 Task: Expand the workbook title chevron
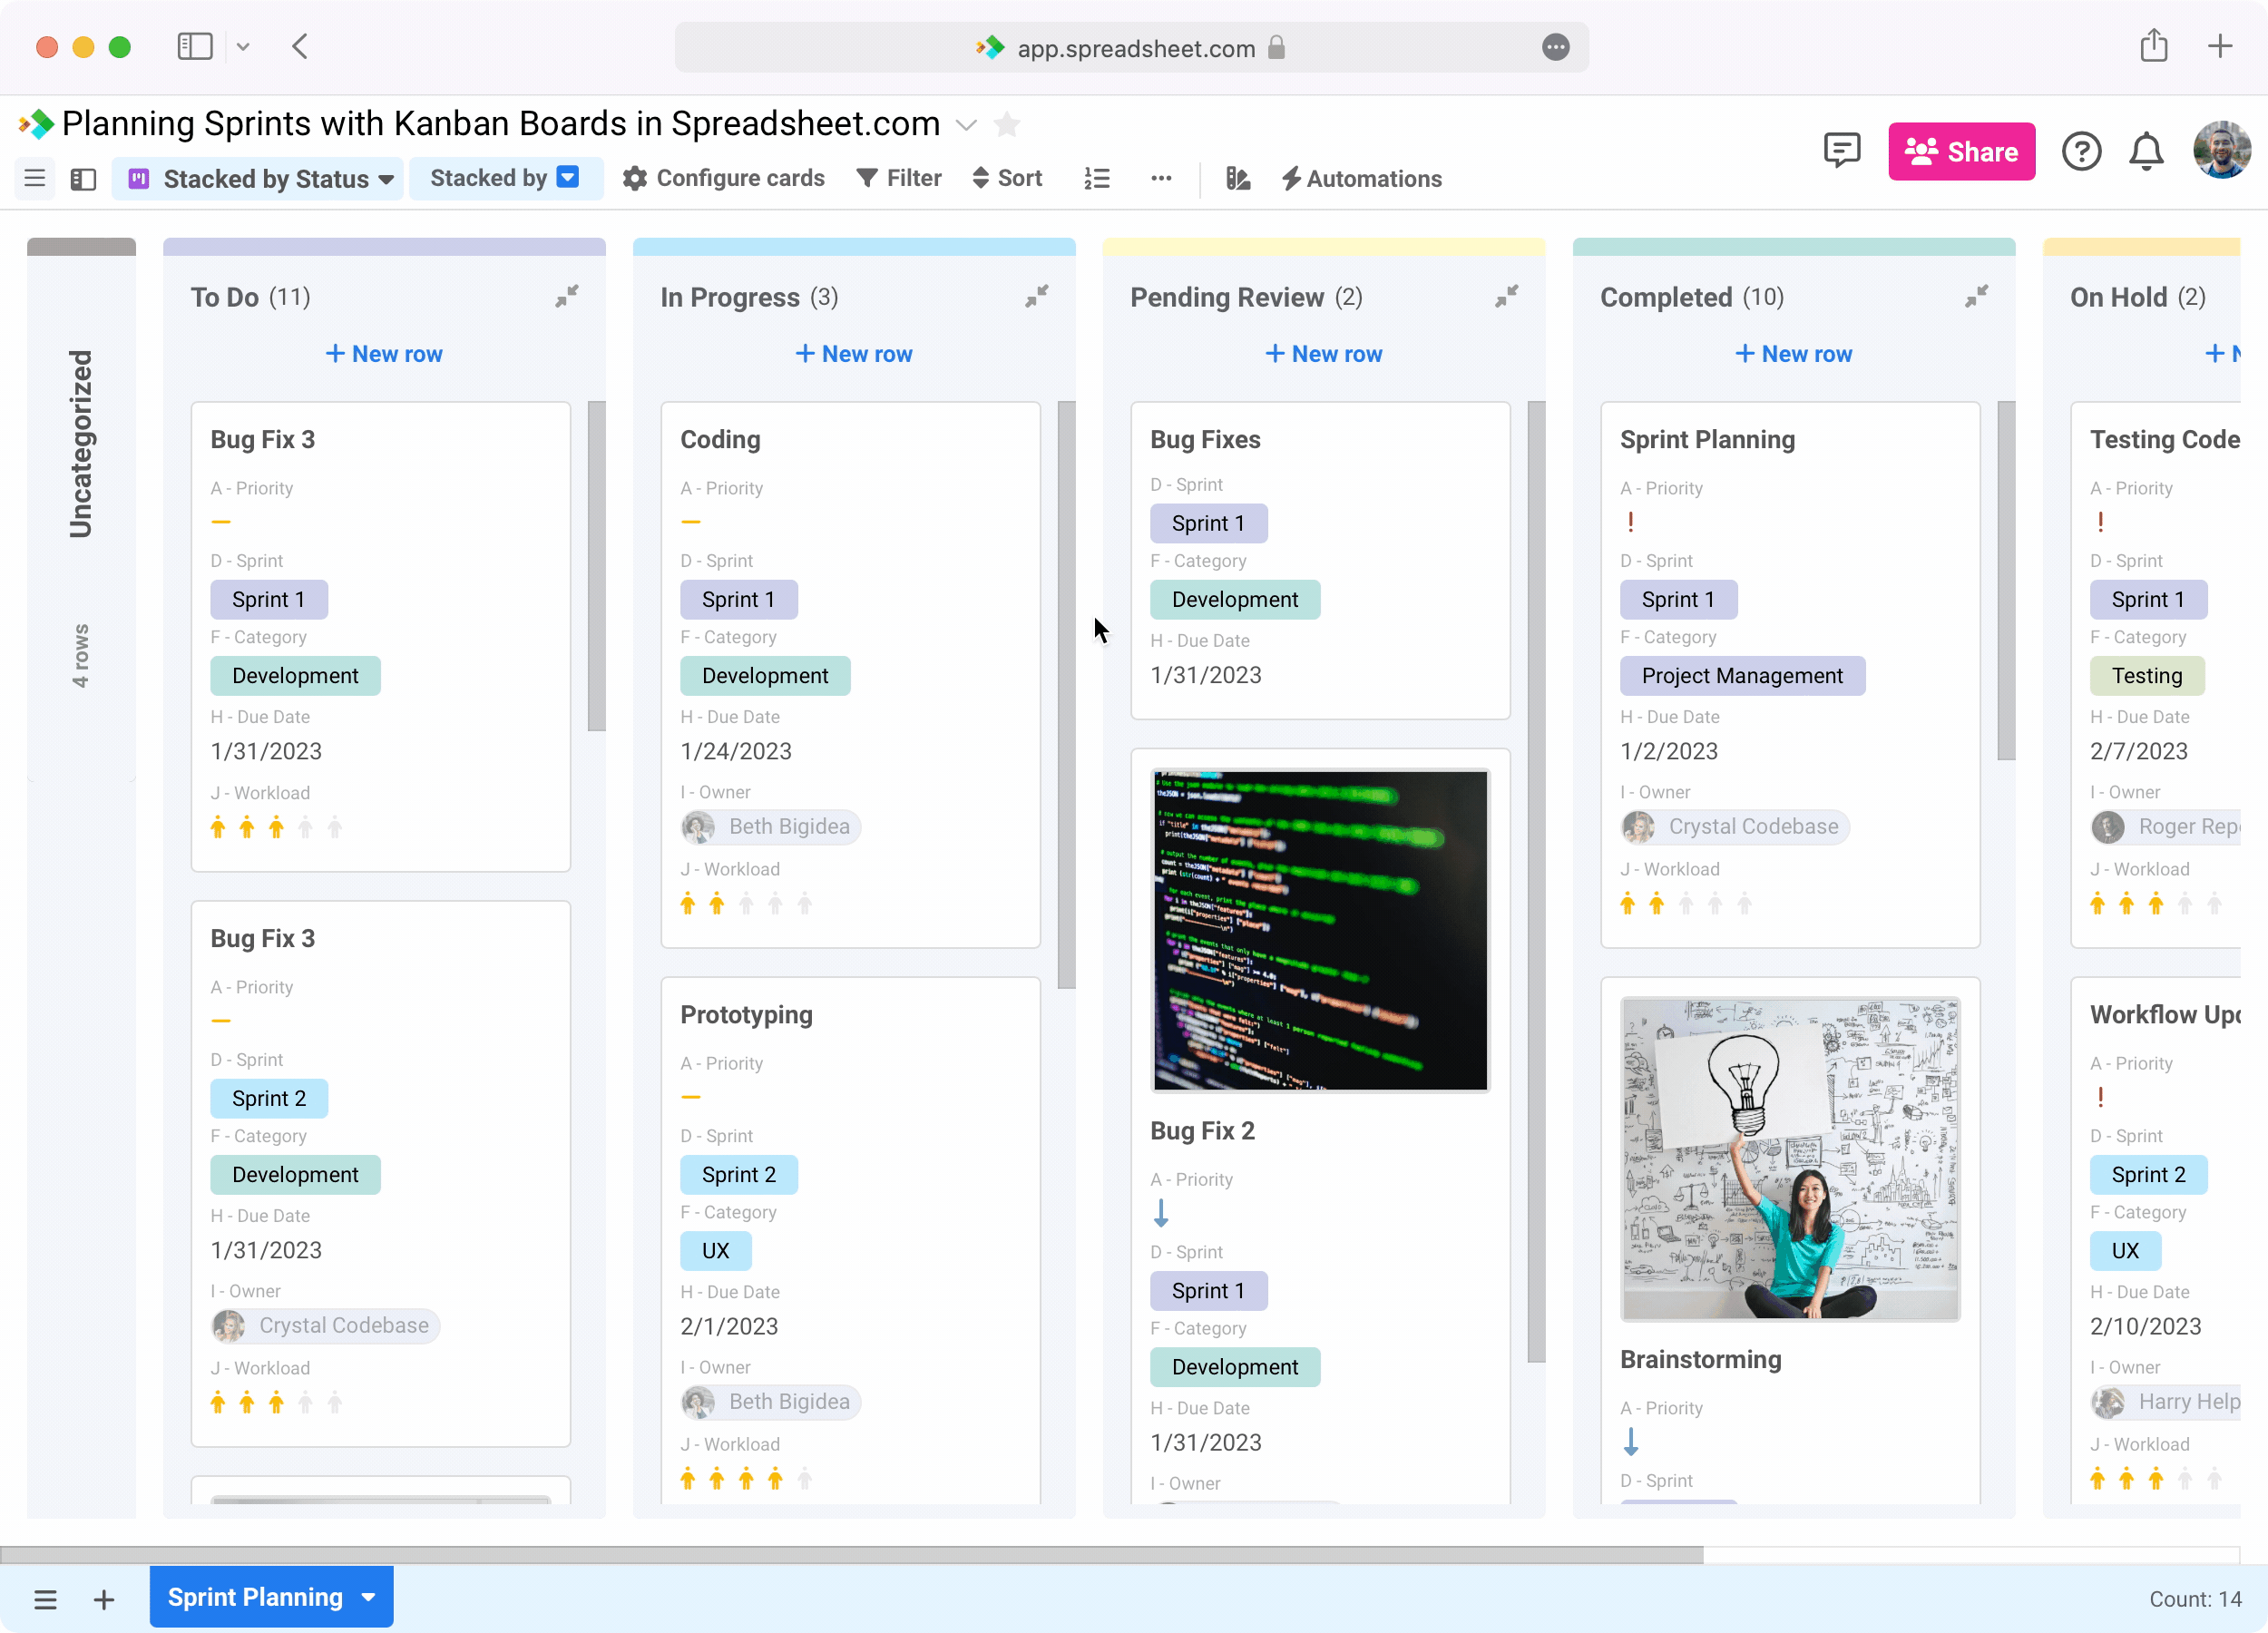coord(966,124)
